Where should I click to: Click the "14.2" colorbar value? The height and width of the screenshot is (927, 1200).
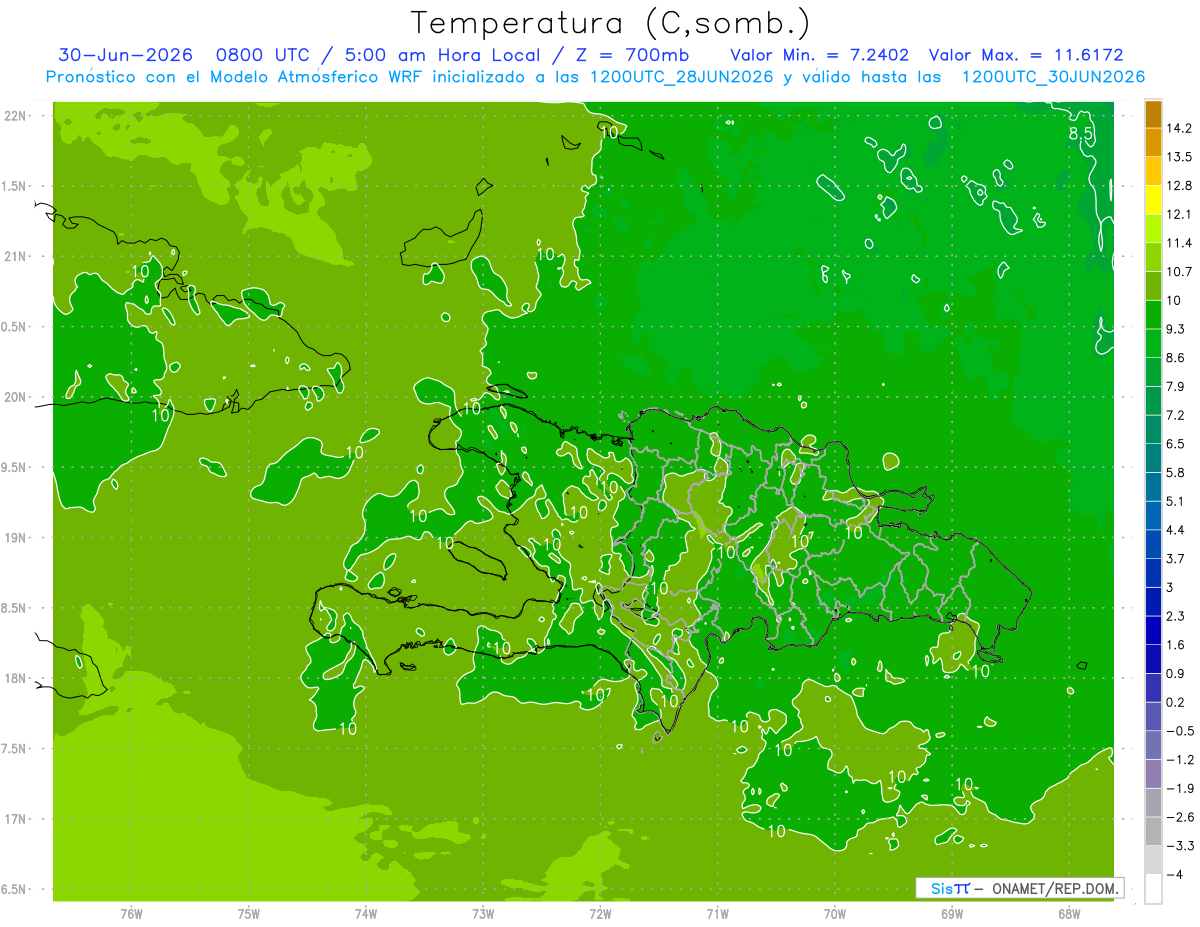tap(1179, 128)
